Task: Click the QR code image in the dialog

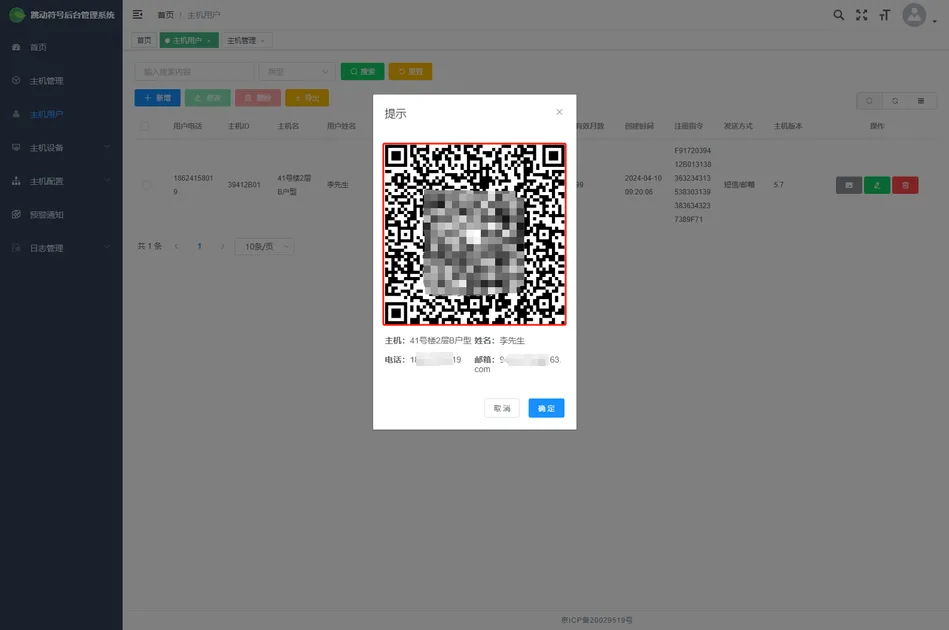Action: 474,234
